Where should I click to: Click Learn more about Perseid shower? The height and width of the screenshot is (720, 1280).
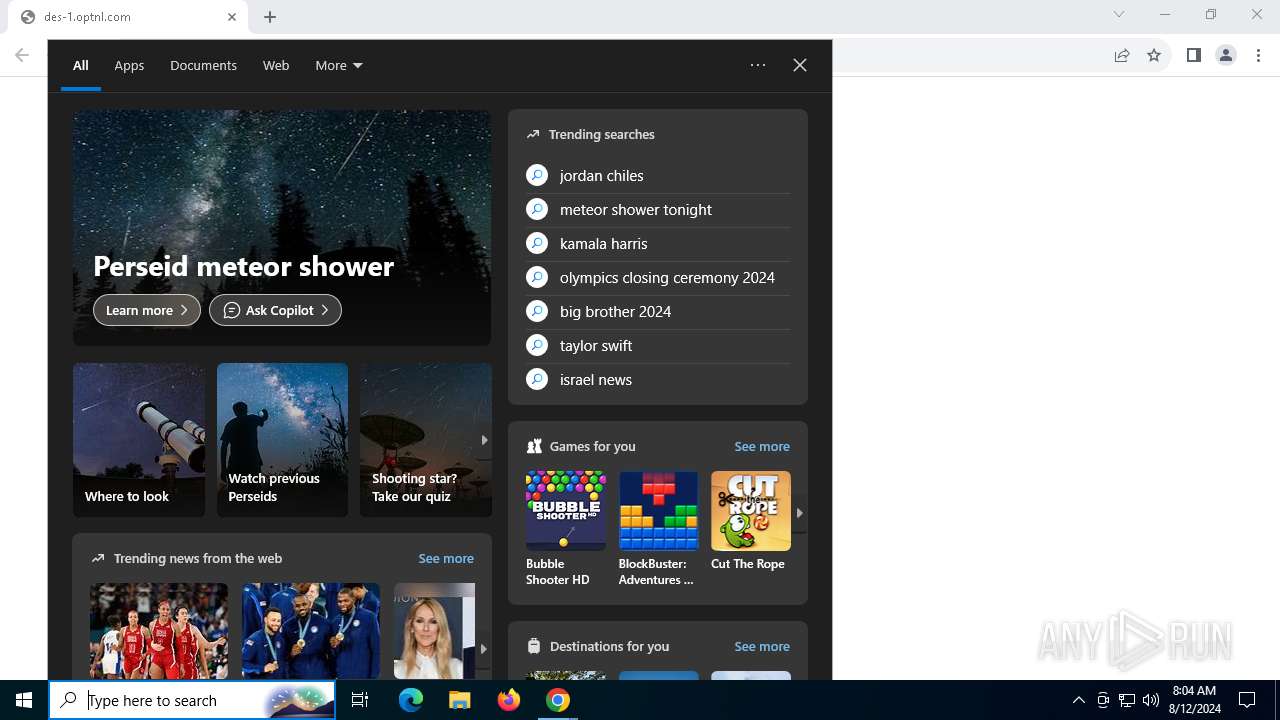[x=147, y=310]
